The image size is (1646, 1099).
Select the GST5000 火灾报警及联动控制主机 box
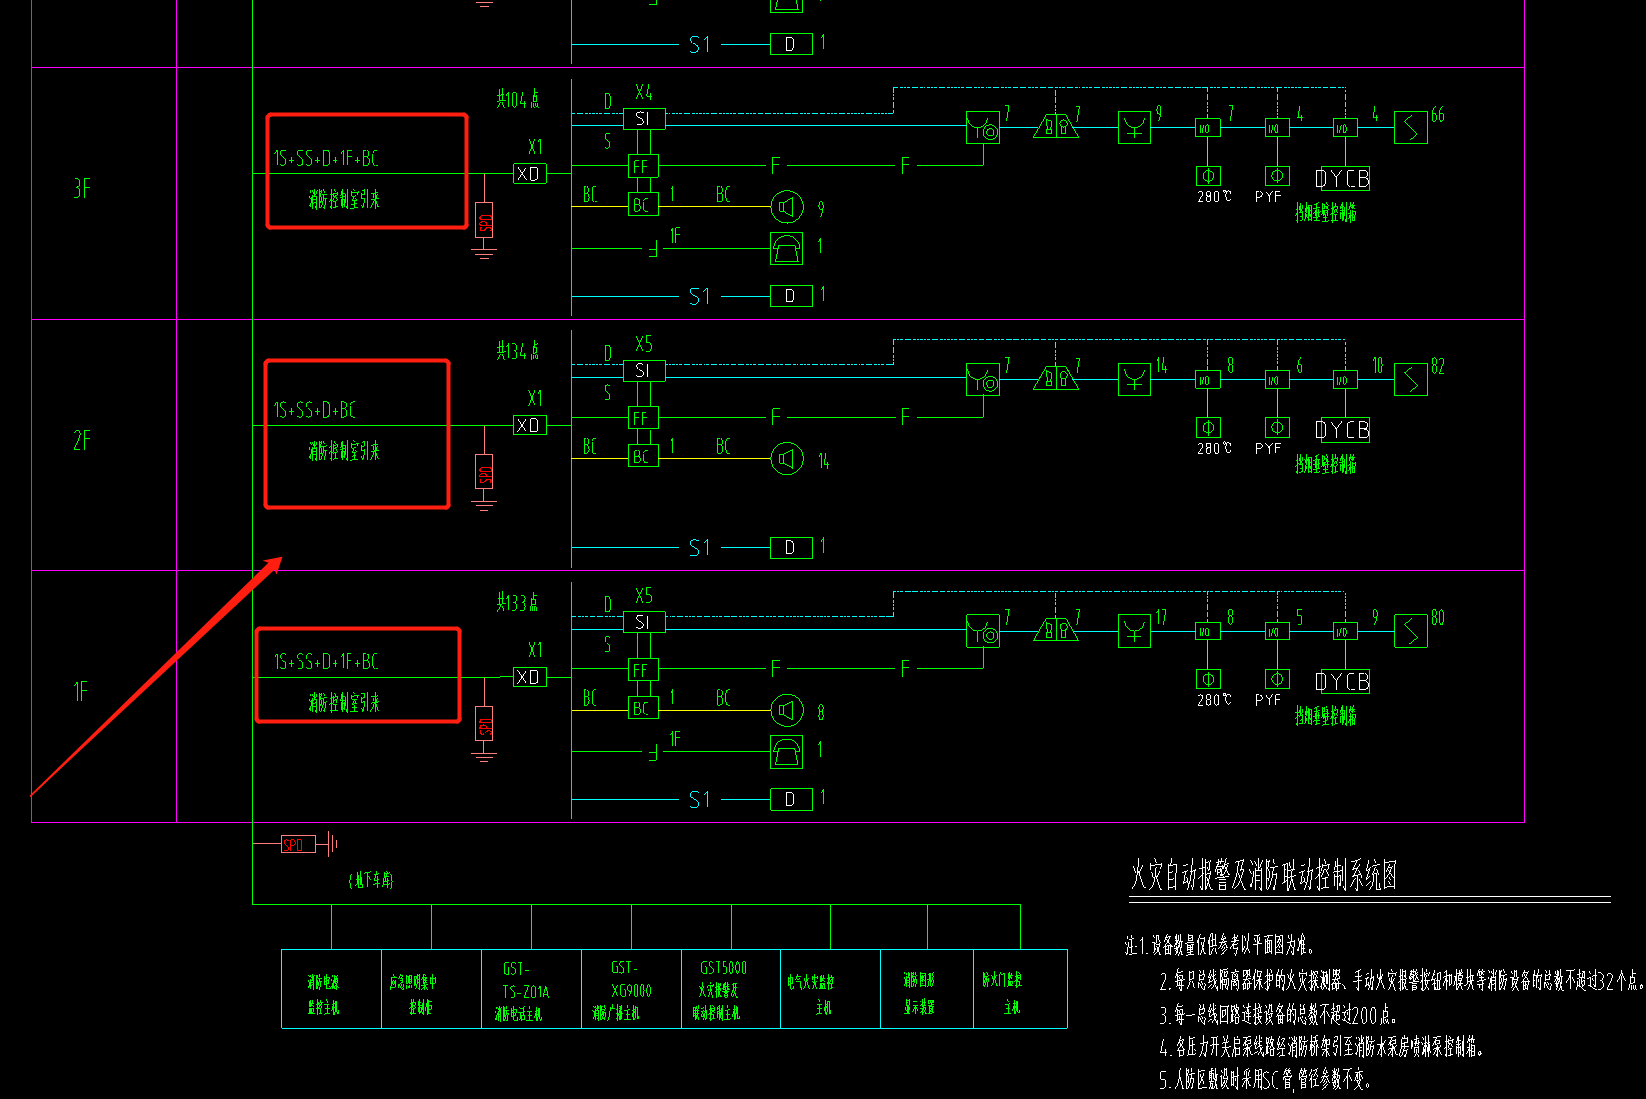click(731, 989)
